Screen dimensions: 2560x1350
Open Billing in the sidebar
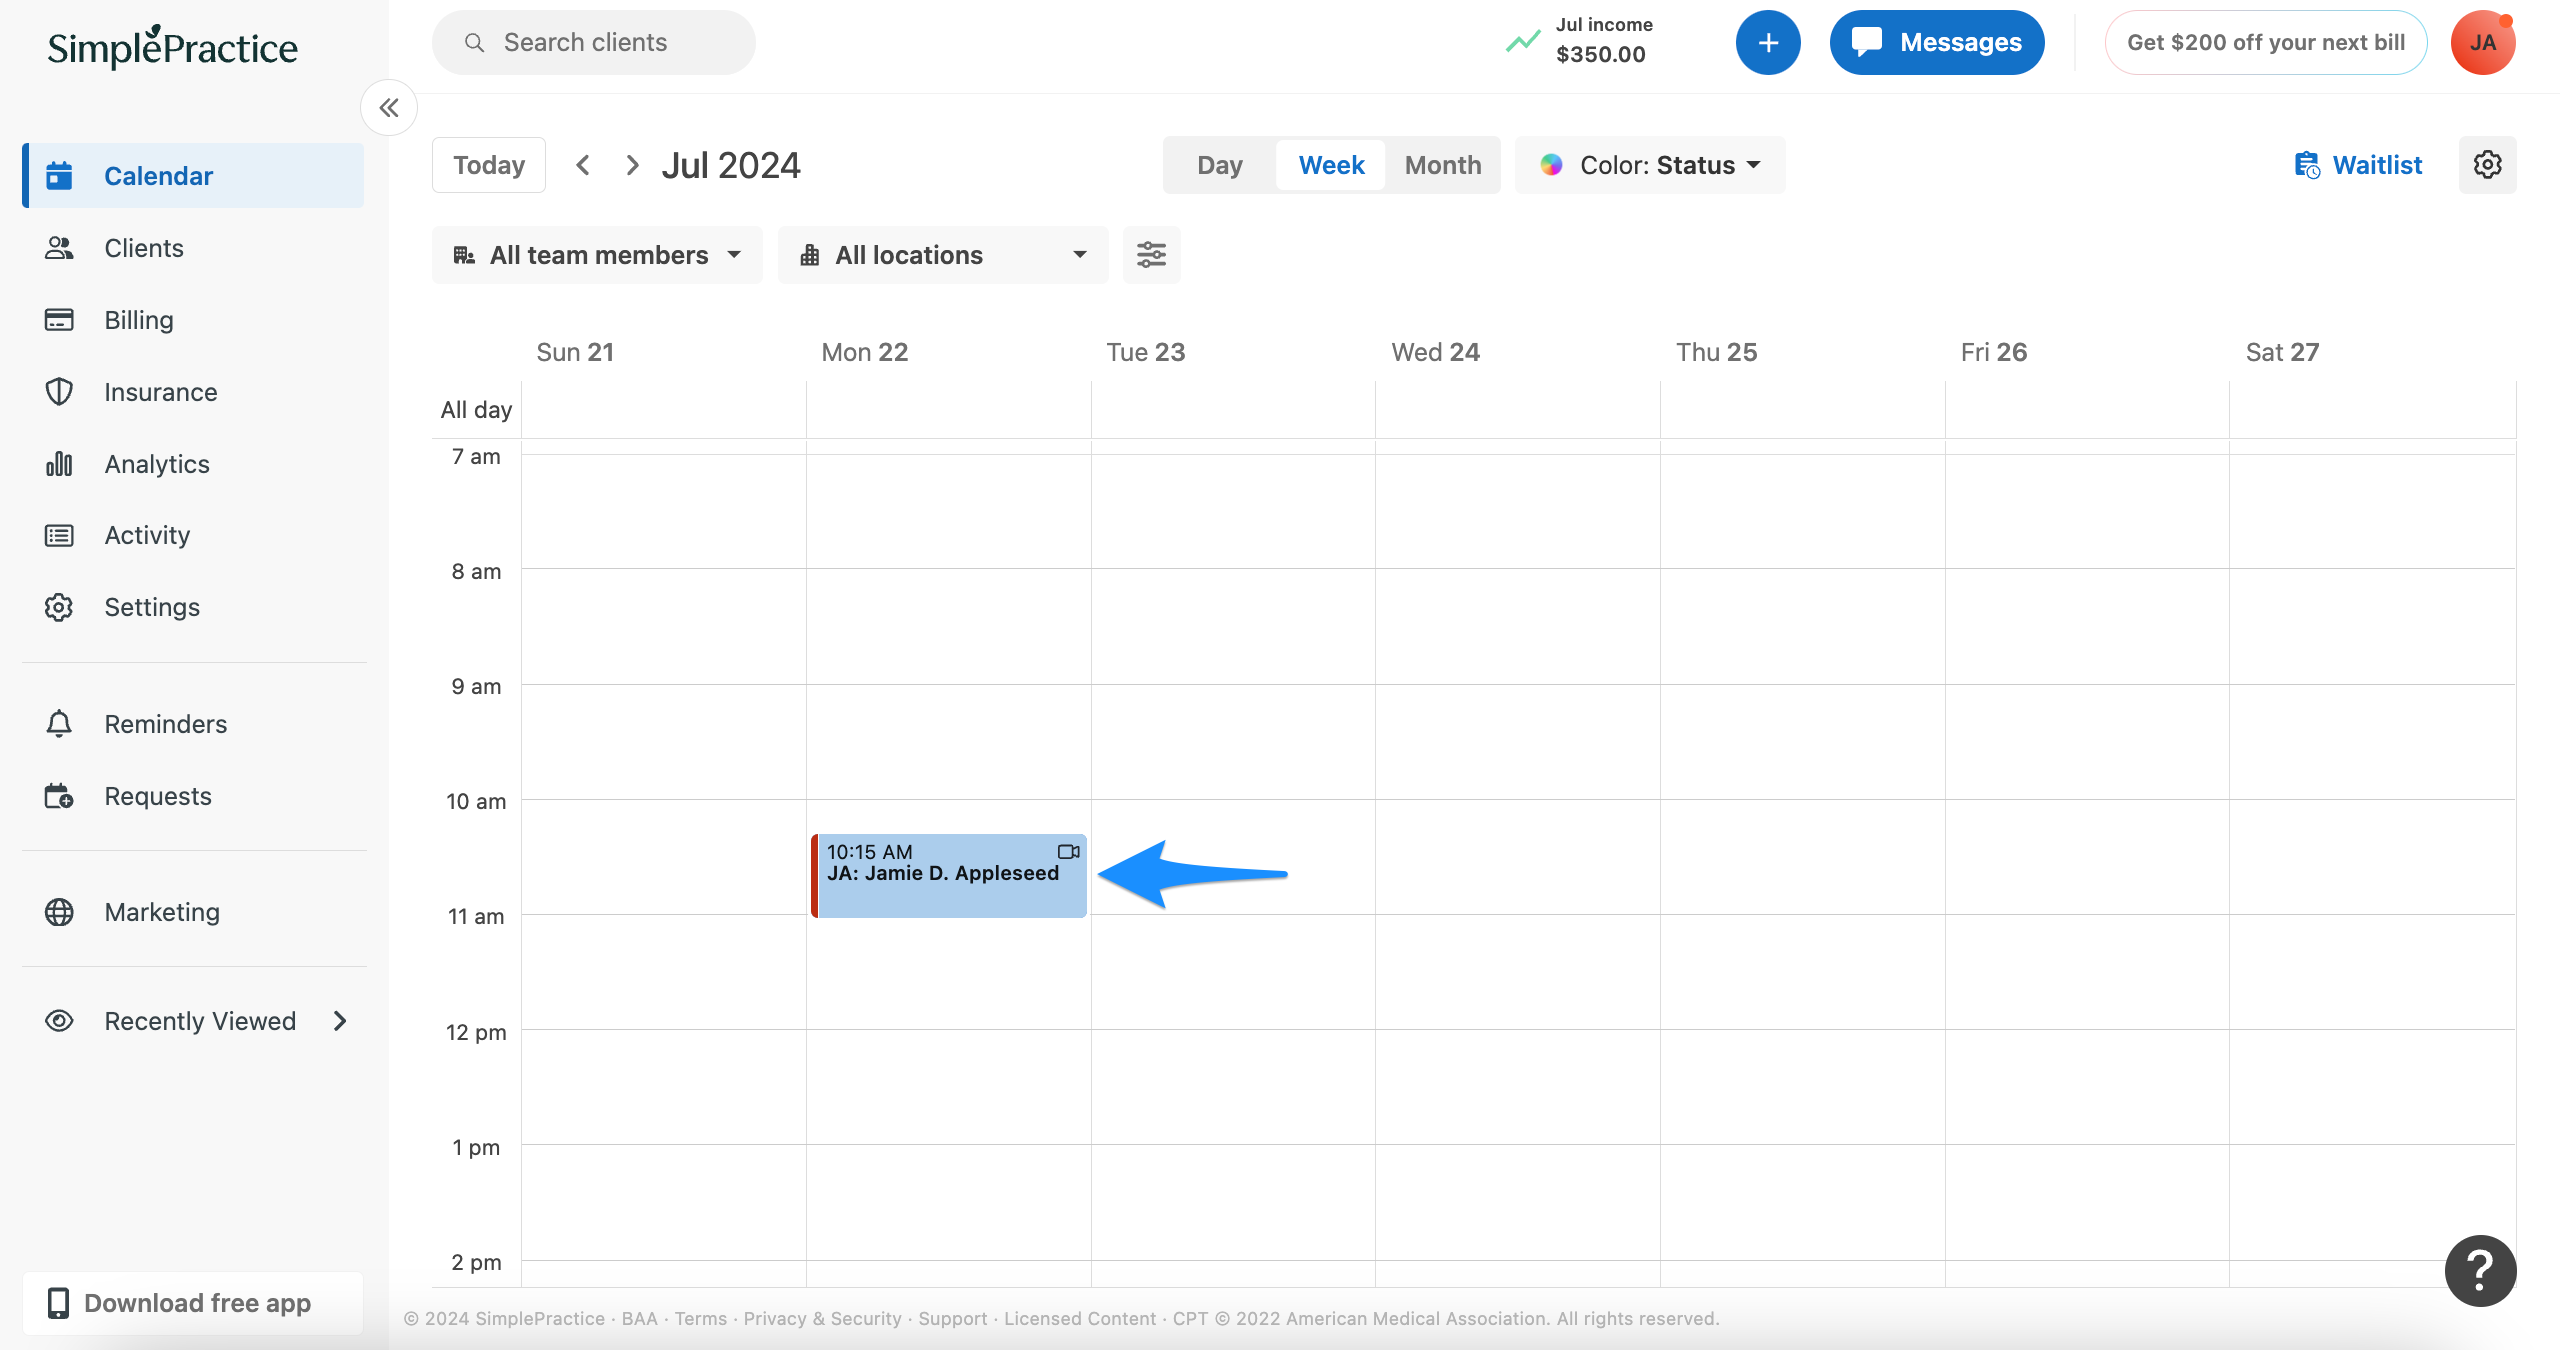[194, 320]
